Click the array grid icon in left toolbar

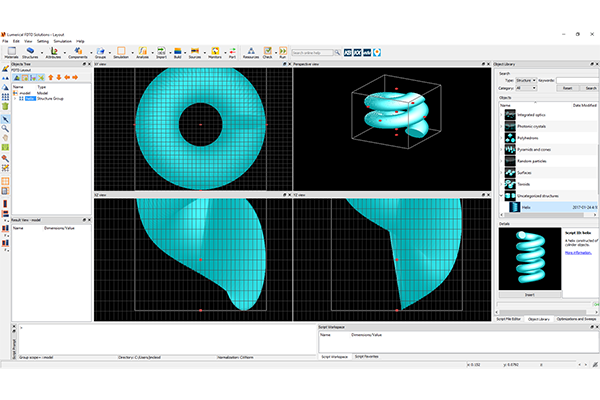[x=5, y=97]
